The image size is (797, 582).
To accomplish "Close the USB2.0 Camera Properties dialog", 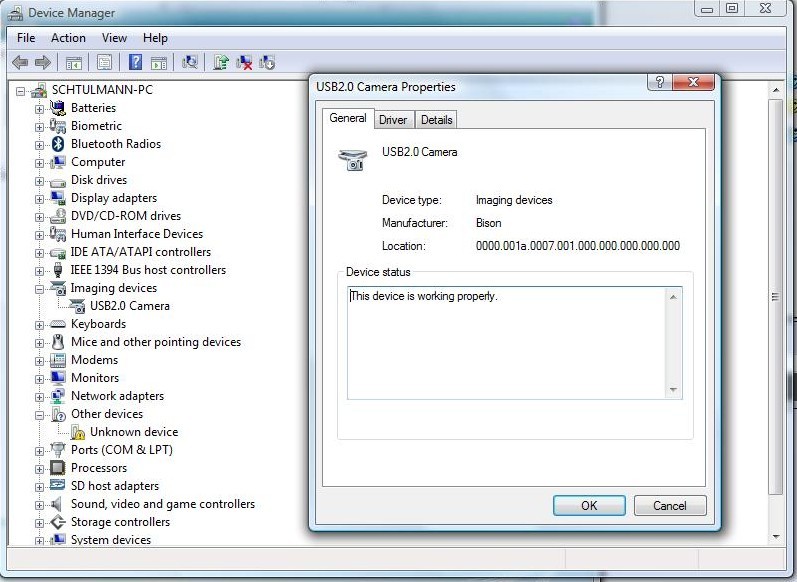I will [693, 82].
